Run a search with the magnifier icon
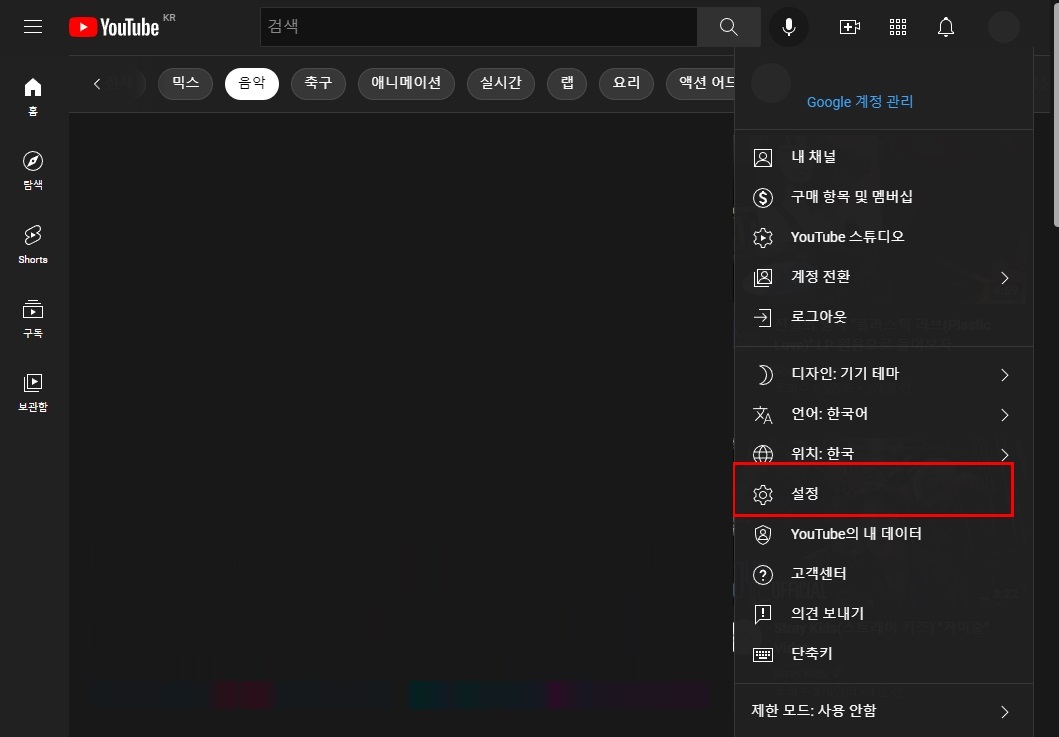The height and width of the screenshot is (737, 1059). pos(728,27)
